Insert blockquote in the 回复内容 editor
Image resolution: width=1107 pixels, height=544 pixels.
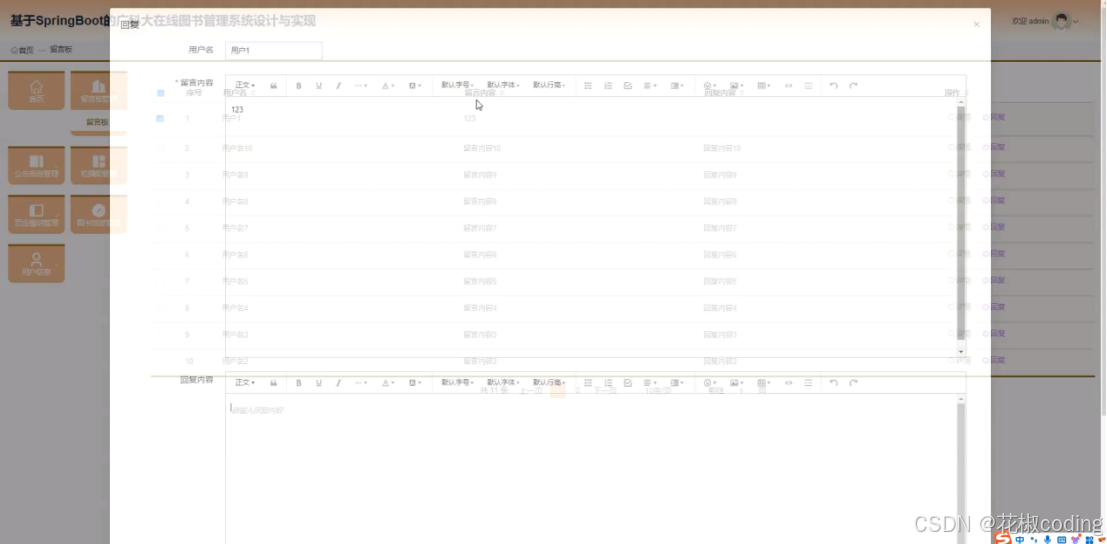click(x=273, y=382)
